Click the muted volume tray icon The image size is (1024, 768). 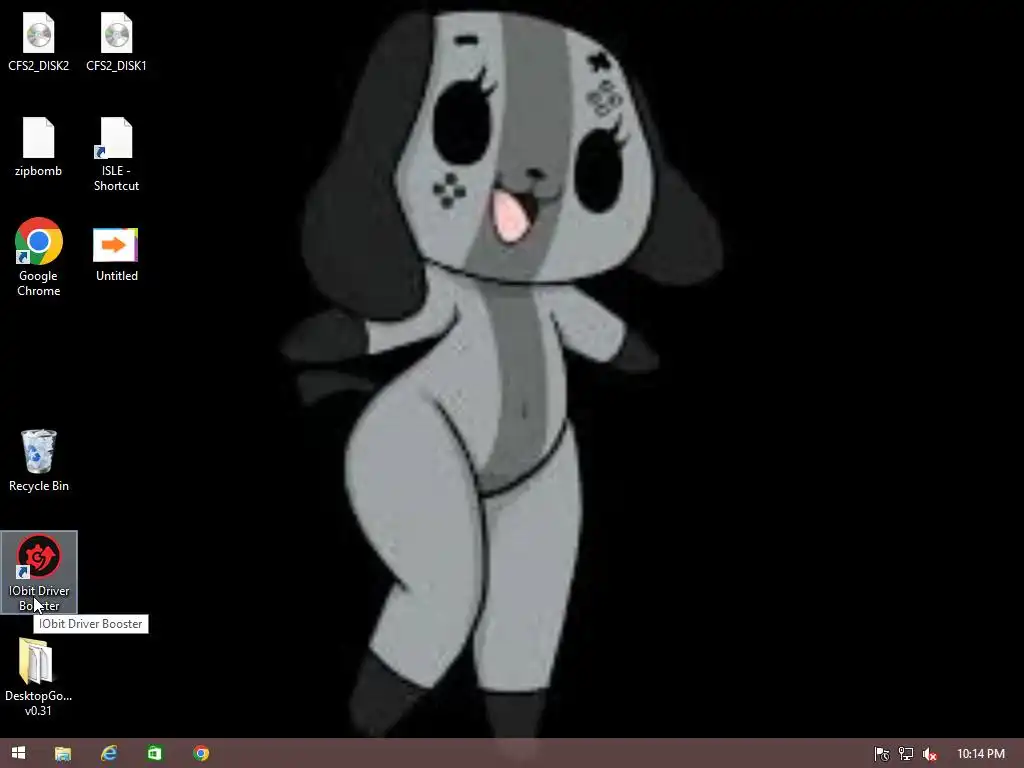(x=930, y=754)
